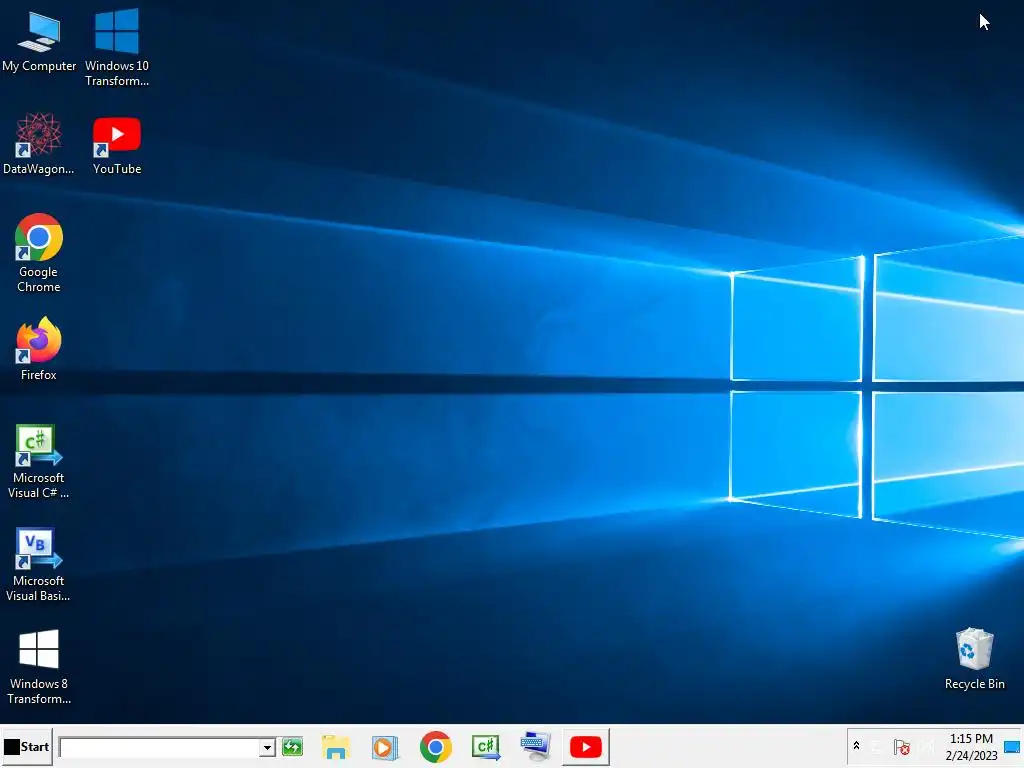
Task: Launch the media player from the taskbar
Action: click(385, 747)
